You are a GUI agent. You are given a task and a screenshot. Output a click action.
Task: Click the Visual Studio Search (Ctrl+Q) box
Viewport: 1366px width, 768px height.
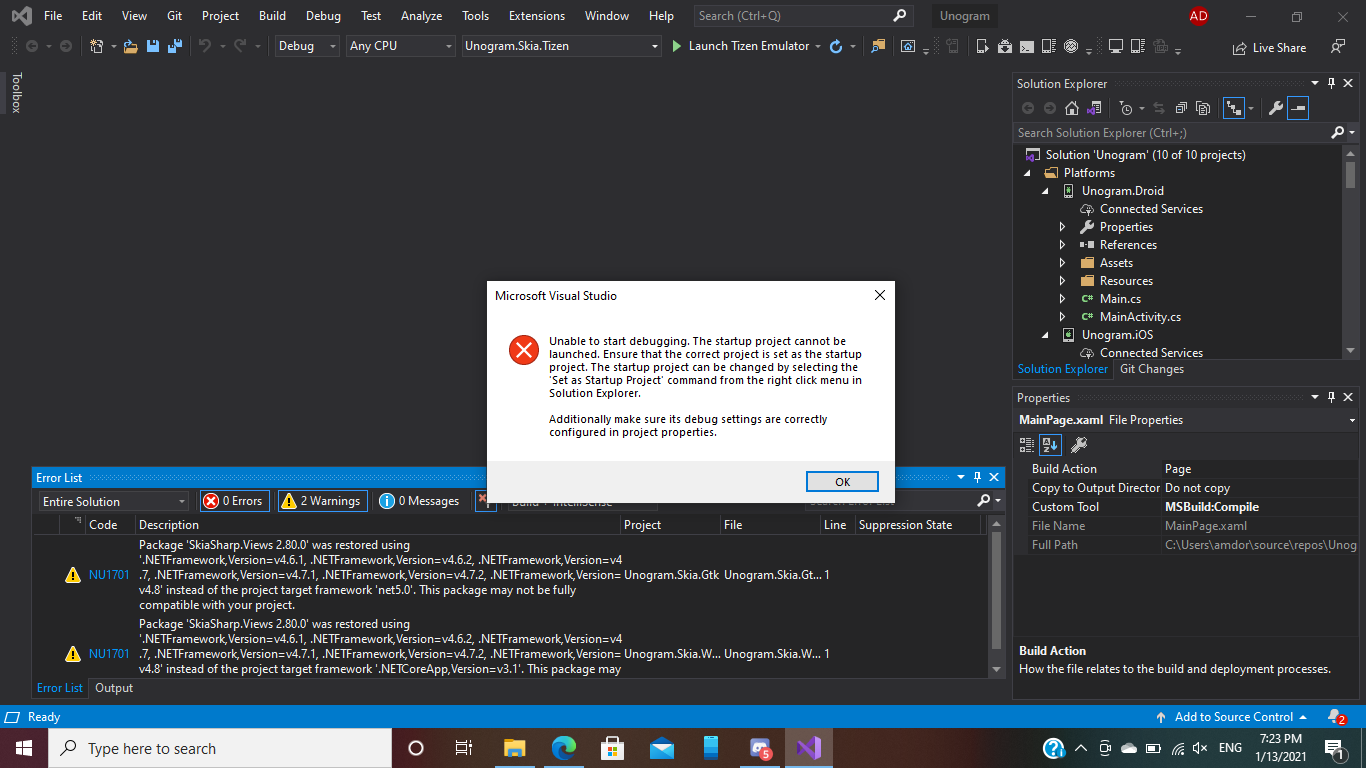(803, 16)
